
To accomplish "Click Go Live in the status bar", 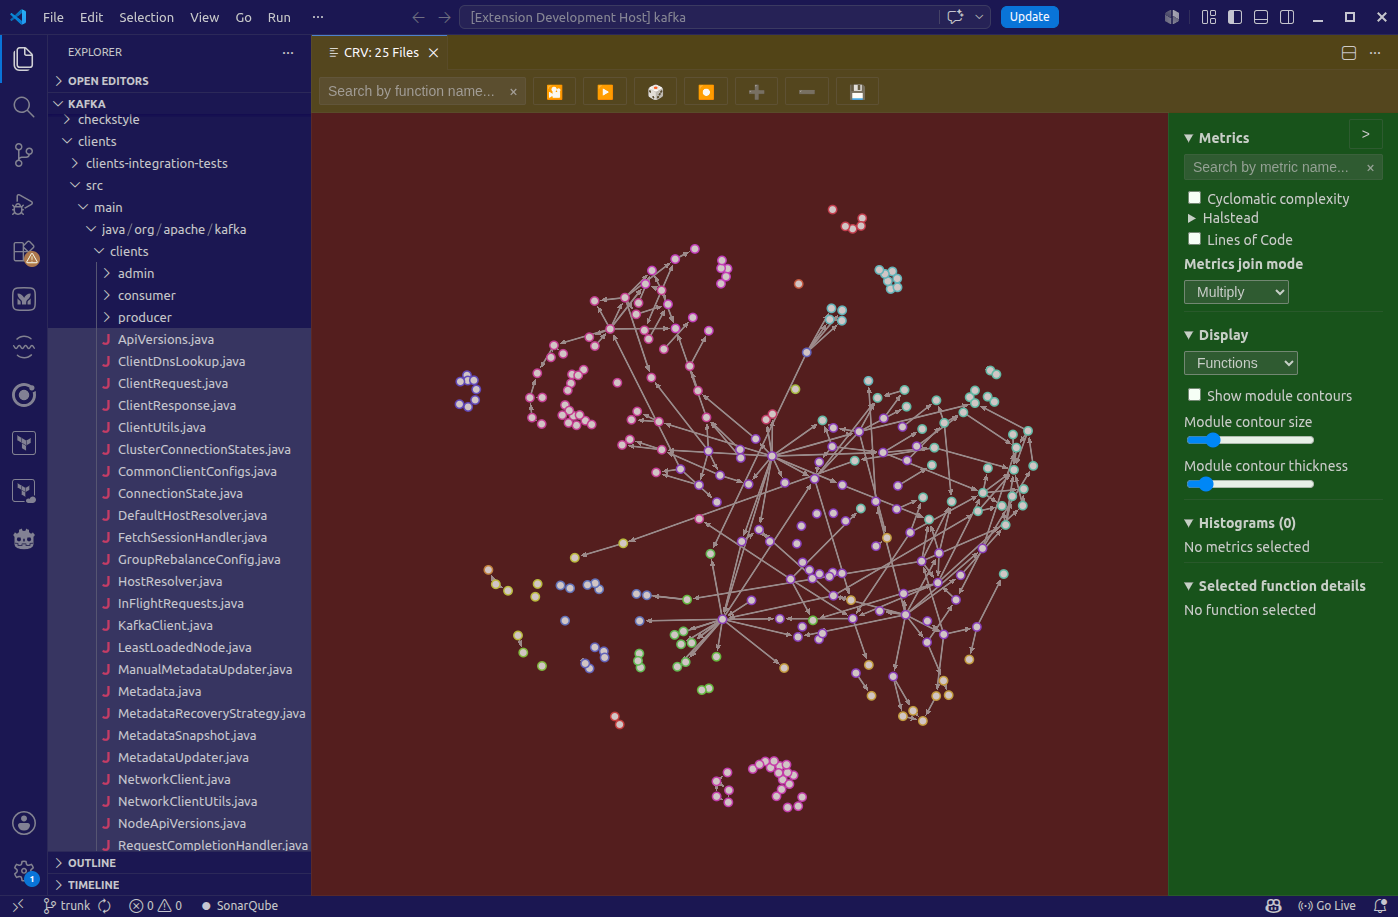I will tap(1326, 906).
